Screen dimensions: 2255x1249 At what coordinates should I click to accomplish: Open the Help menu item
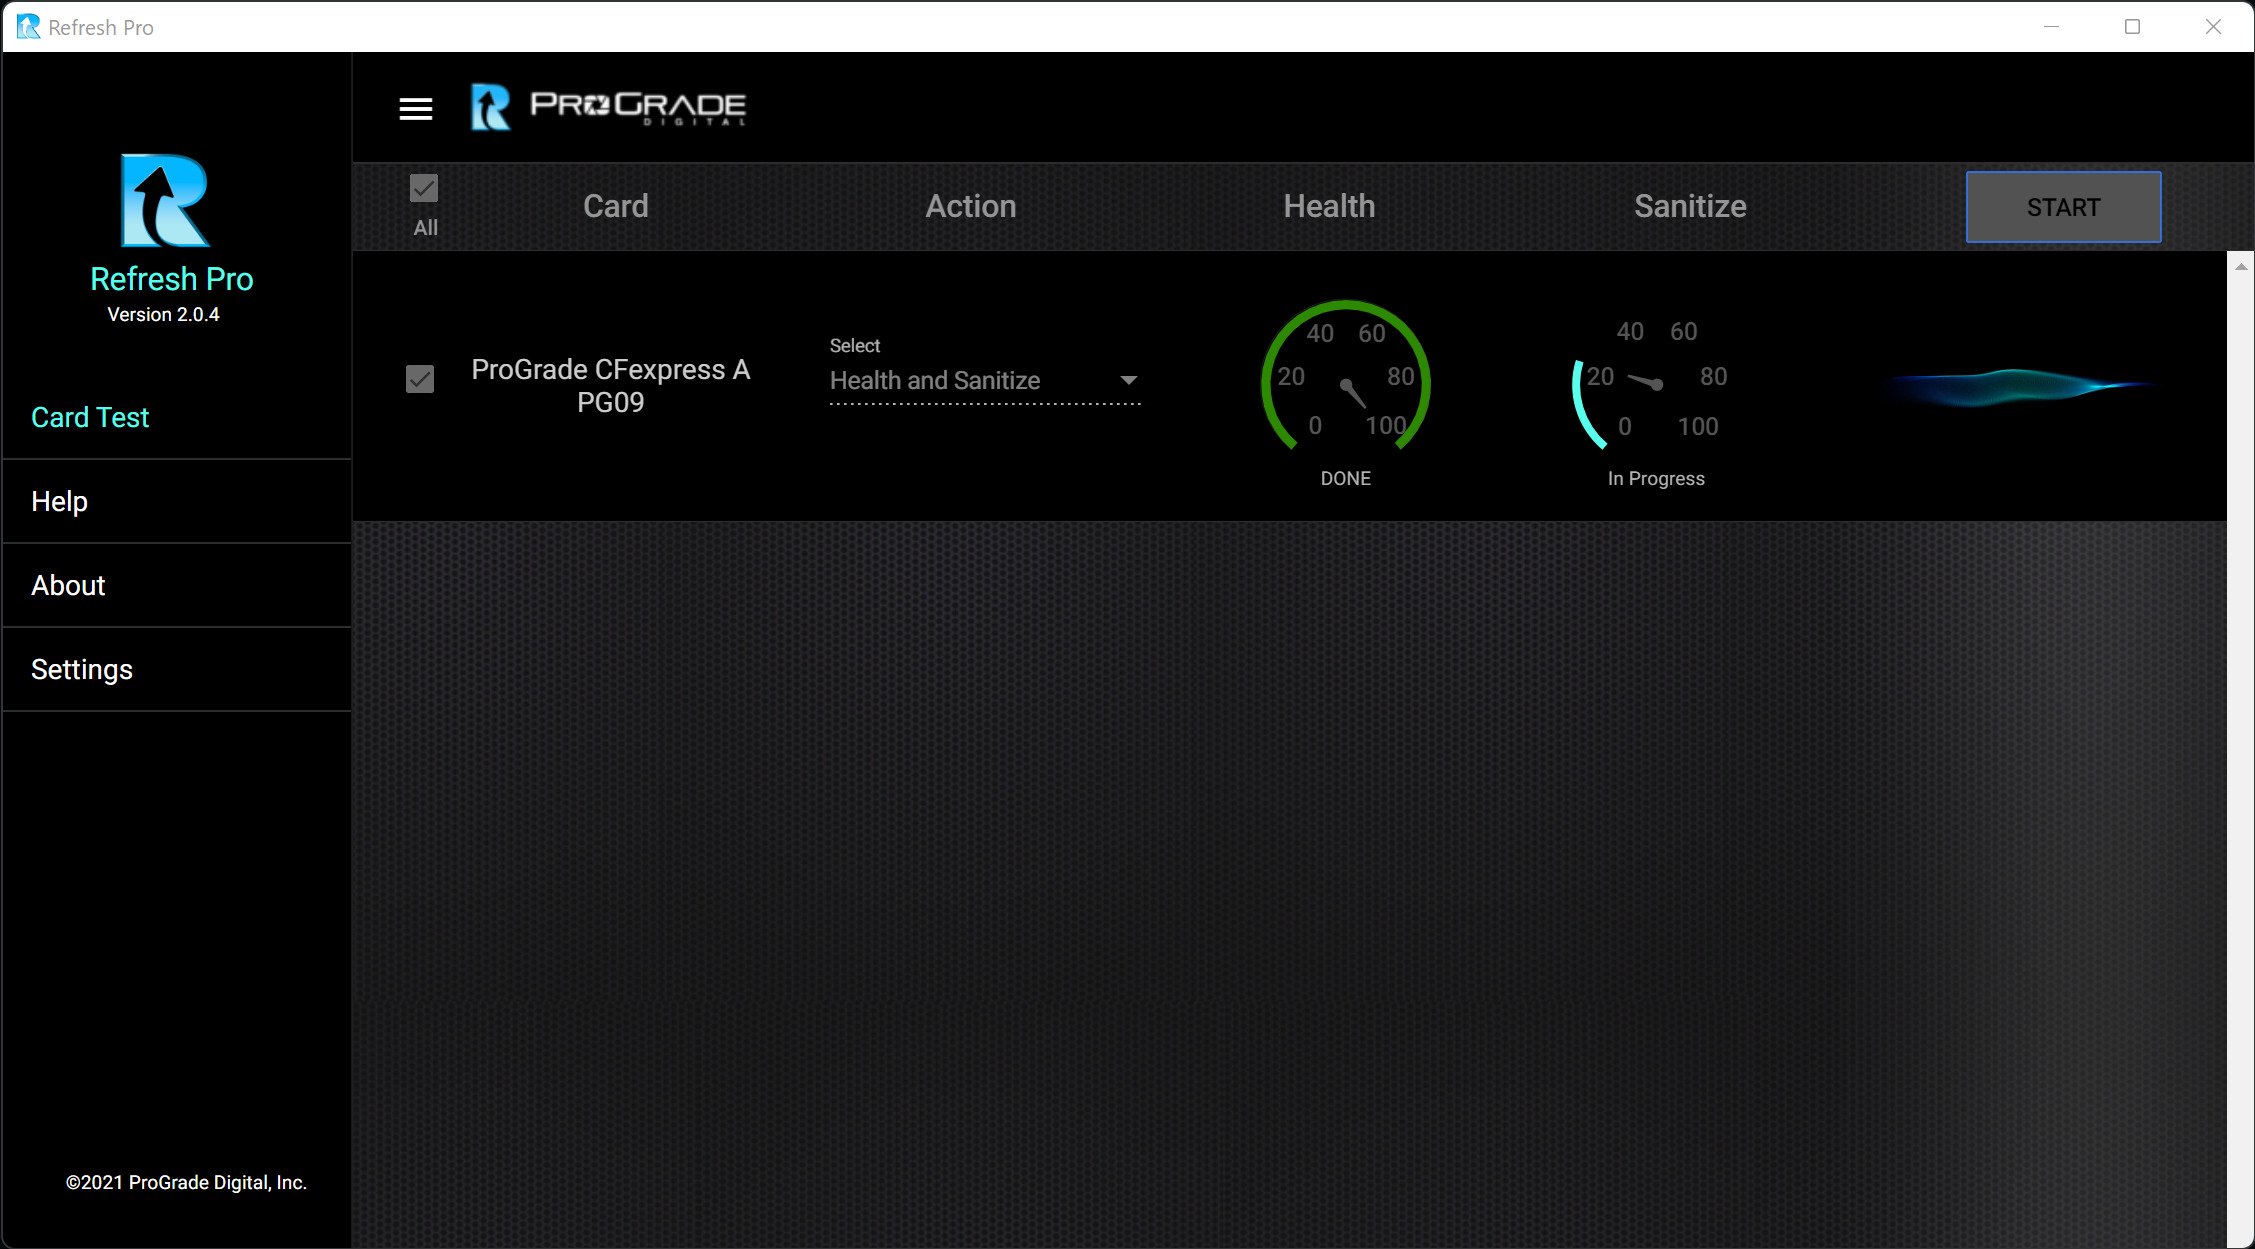click(60, 501)
